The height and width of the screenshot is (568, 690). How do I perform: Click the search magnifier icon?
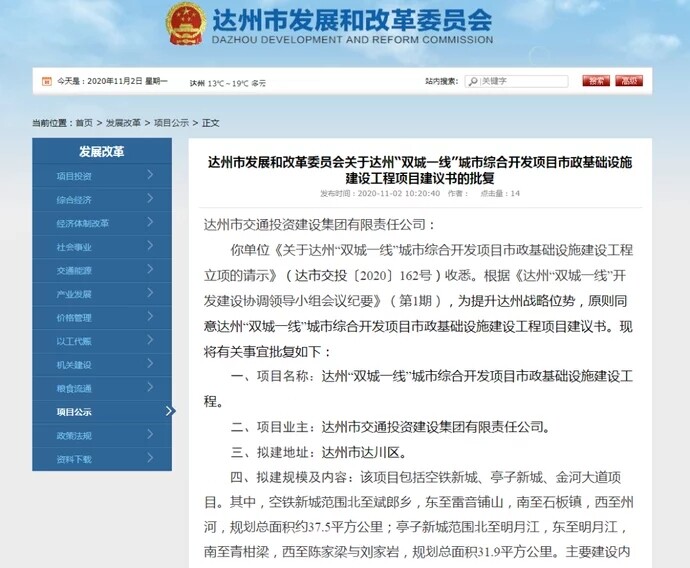pyautogui.click(x=476, y=81)
